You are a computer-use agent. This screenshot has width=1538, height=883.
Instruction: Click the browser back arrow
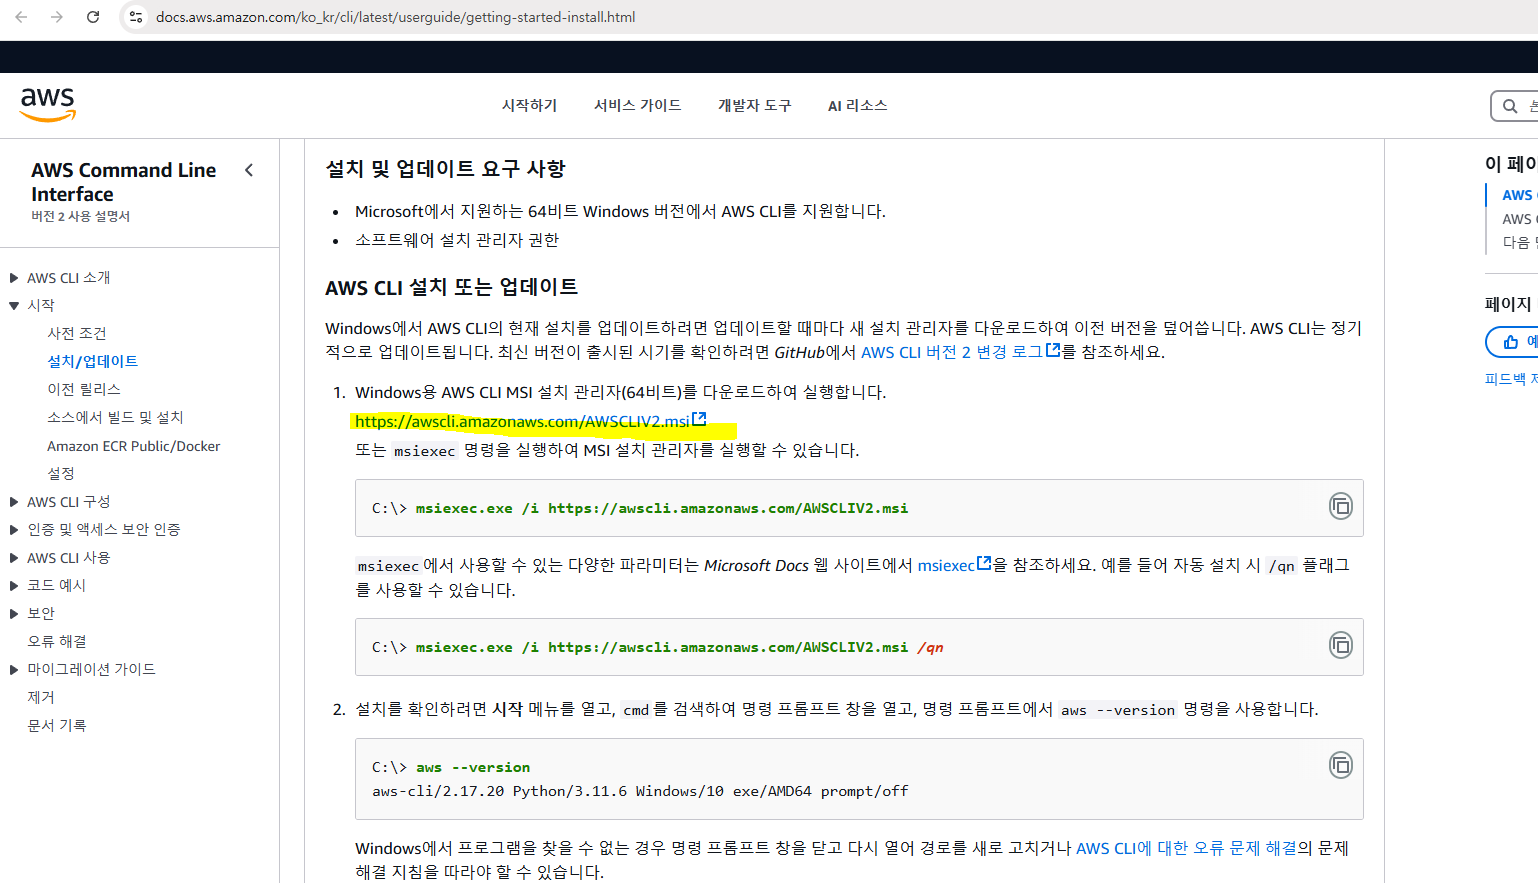20,16
